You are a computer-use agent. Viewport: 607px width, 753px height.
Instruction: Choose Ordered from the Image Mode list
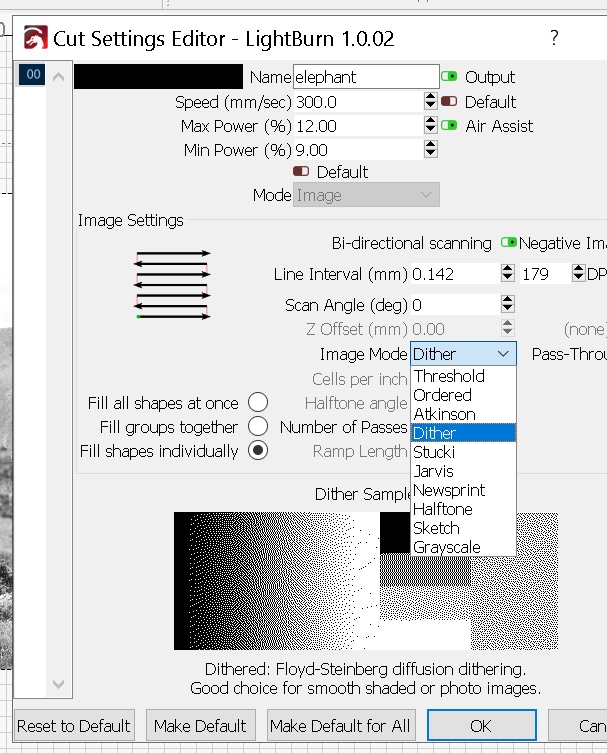click(x=463, y=395)
